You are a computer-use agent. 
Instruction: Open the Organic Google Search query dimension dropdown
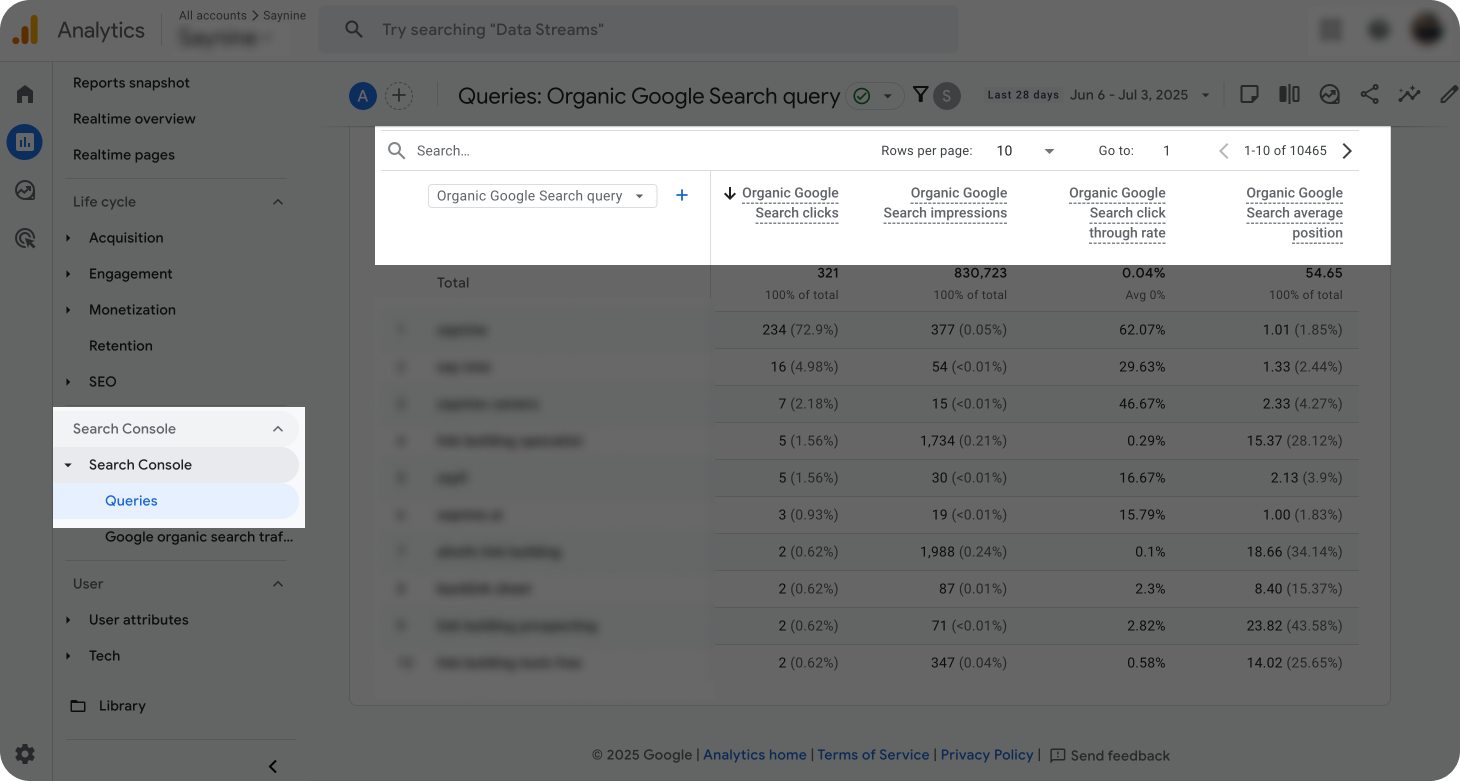(x=542, y=196)
